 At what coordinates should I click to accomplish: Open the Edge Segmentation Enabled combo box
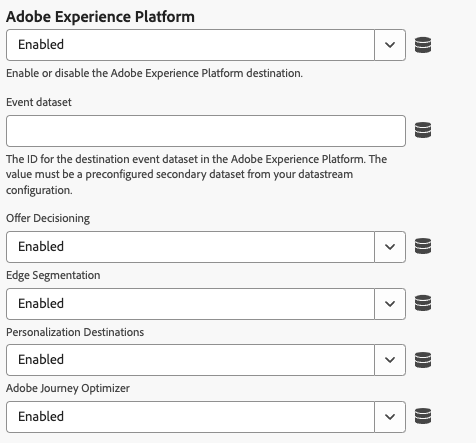click(x=206, y=304)
